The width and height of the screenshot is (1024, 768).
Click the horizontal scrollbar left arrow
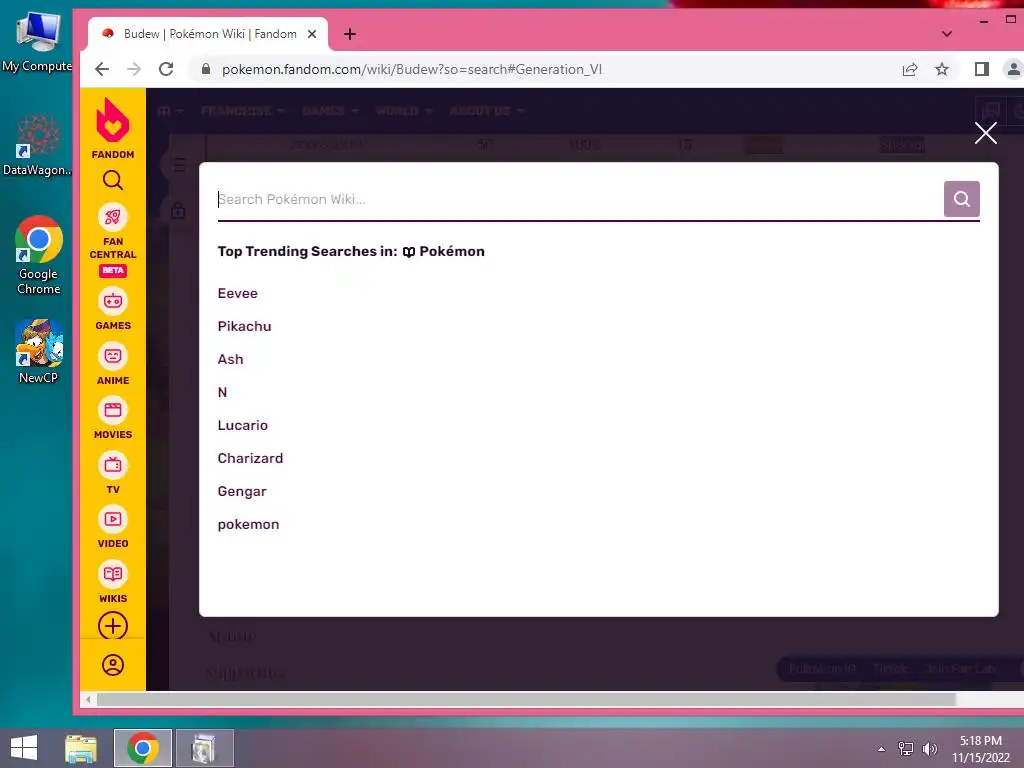88,699
